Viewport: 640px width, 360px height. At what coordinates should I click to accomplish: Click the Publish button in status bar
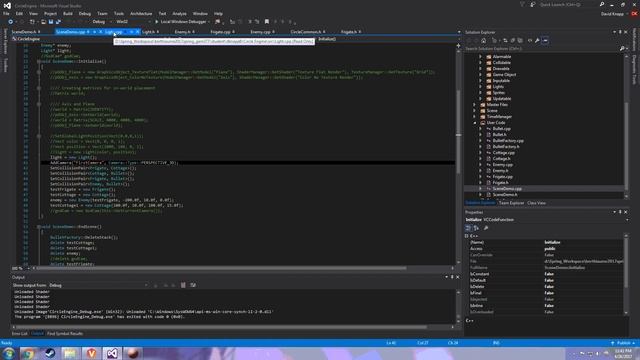(623, 343)
